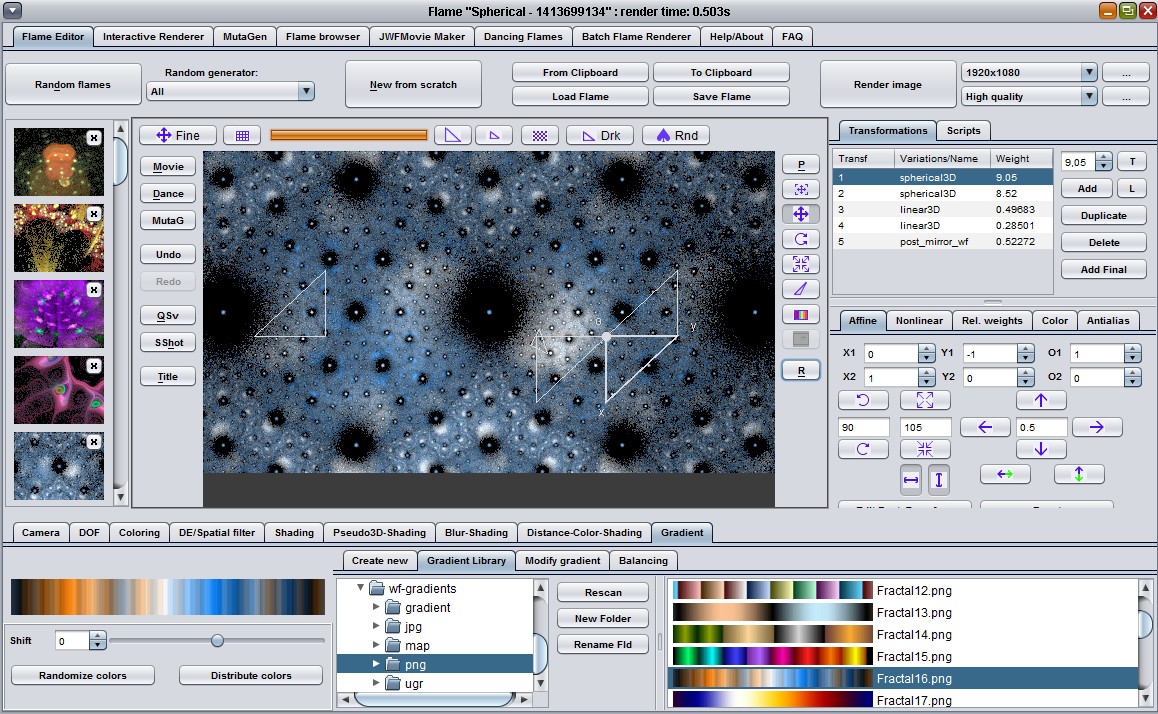Select the rotate triangles mouse mode icon
1158x714 pixels.
pos(801,239)
